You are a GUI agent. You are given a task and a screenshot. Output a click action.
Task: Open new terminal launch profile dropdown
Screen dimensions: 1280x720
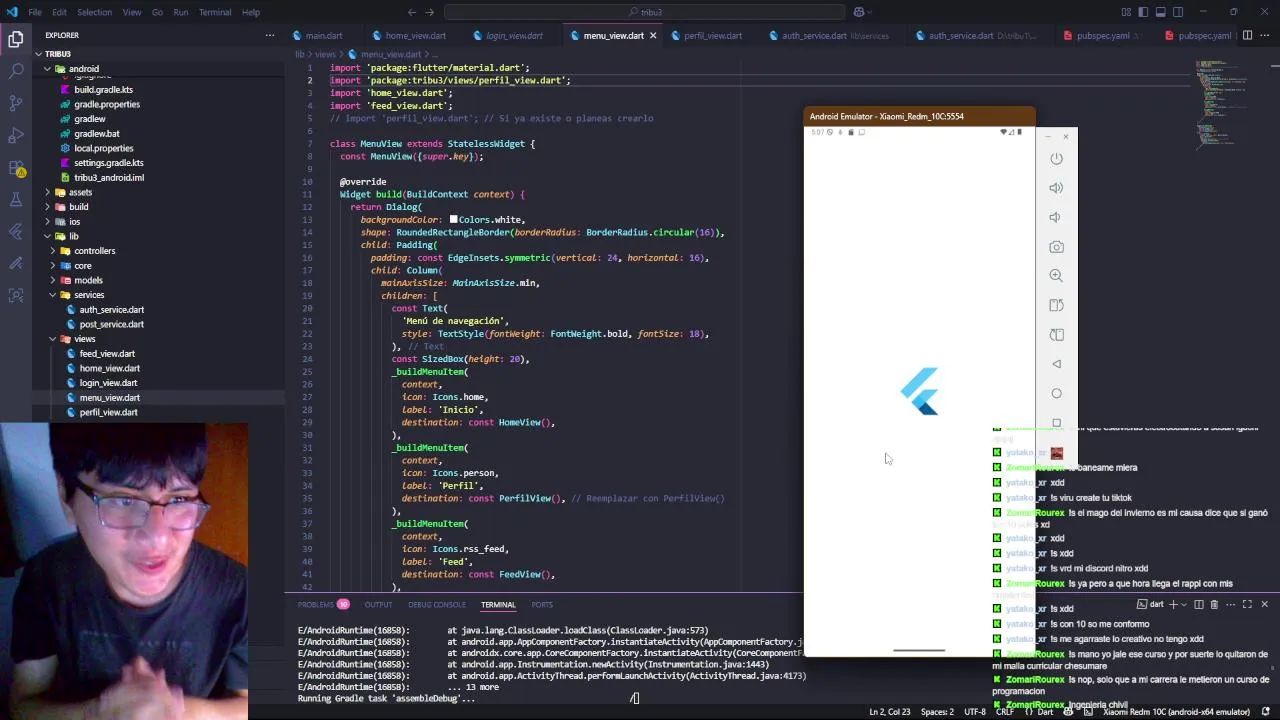click(x=1185, y=604)
